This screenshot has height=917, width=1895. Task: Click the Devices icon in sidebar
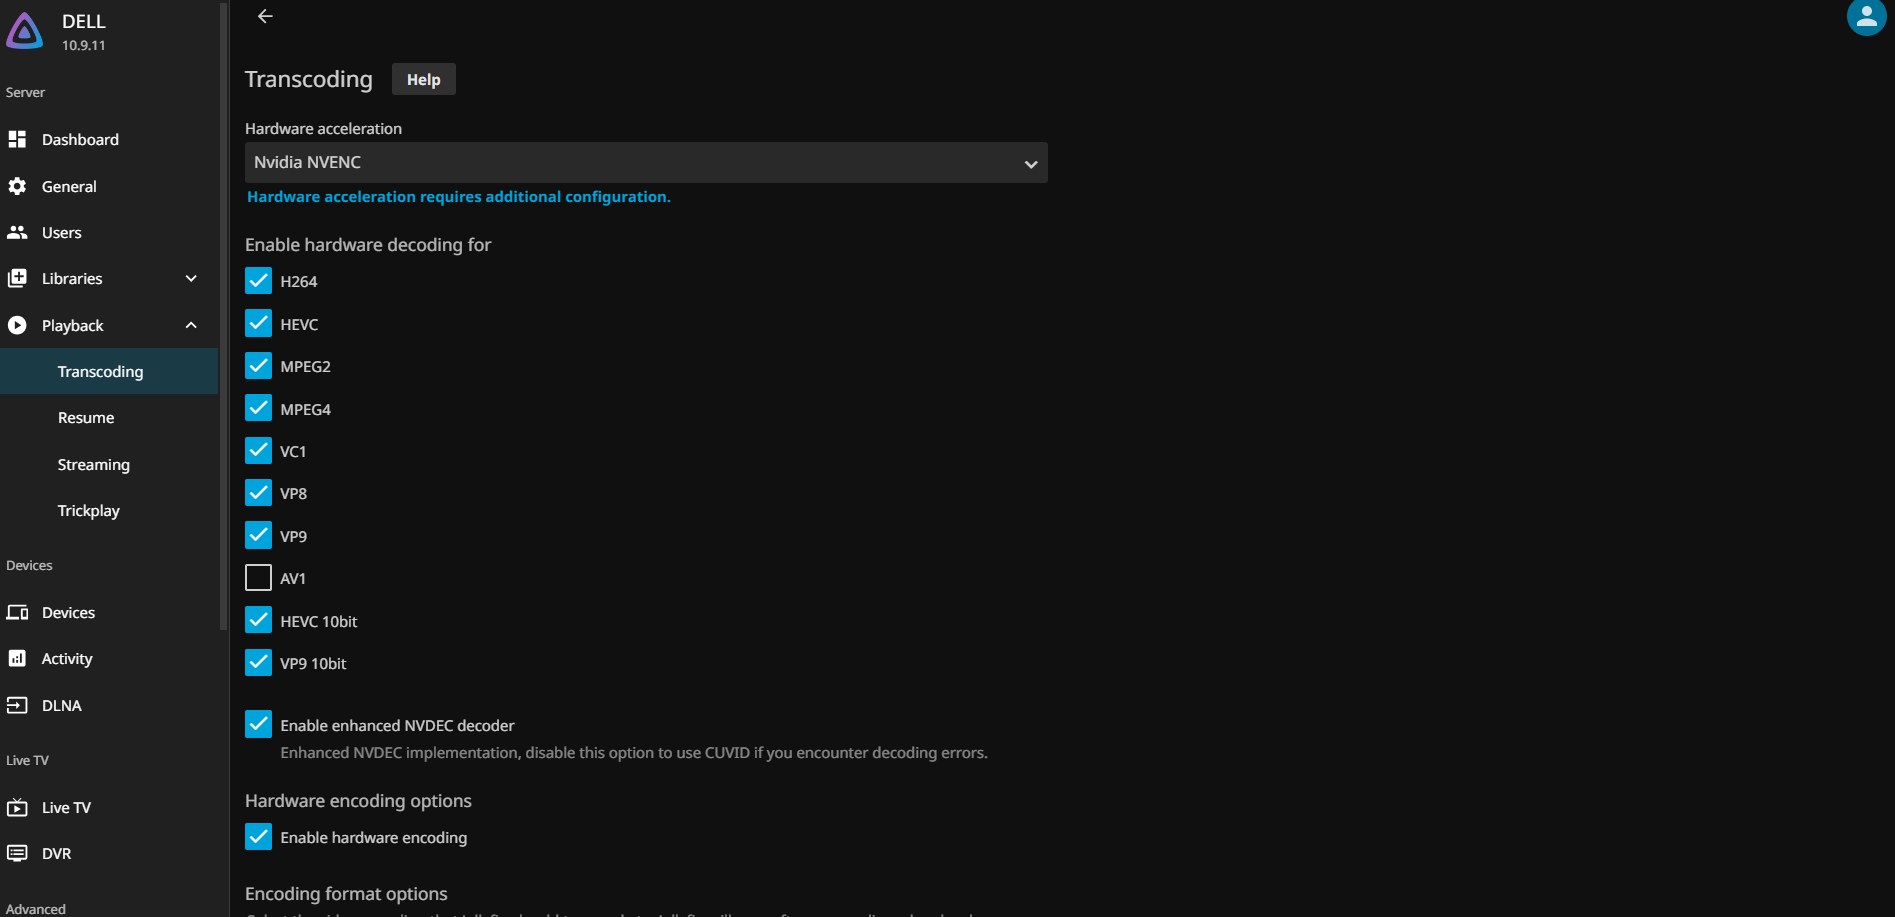(17, 613)
